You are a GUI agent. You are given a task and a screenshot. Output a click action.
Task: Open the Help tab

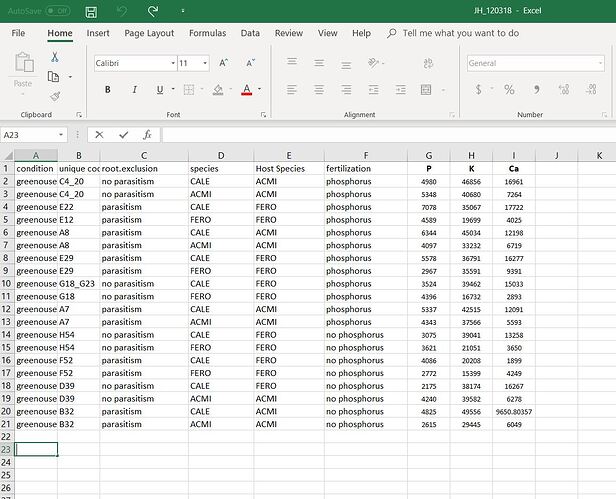click(x=361, y=33)
